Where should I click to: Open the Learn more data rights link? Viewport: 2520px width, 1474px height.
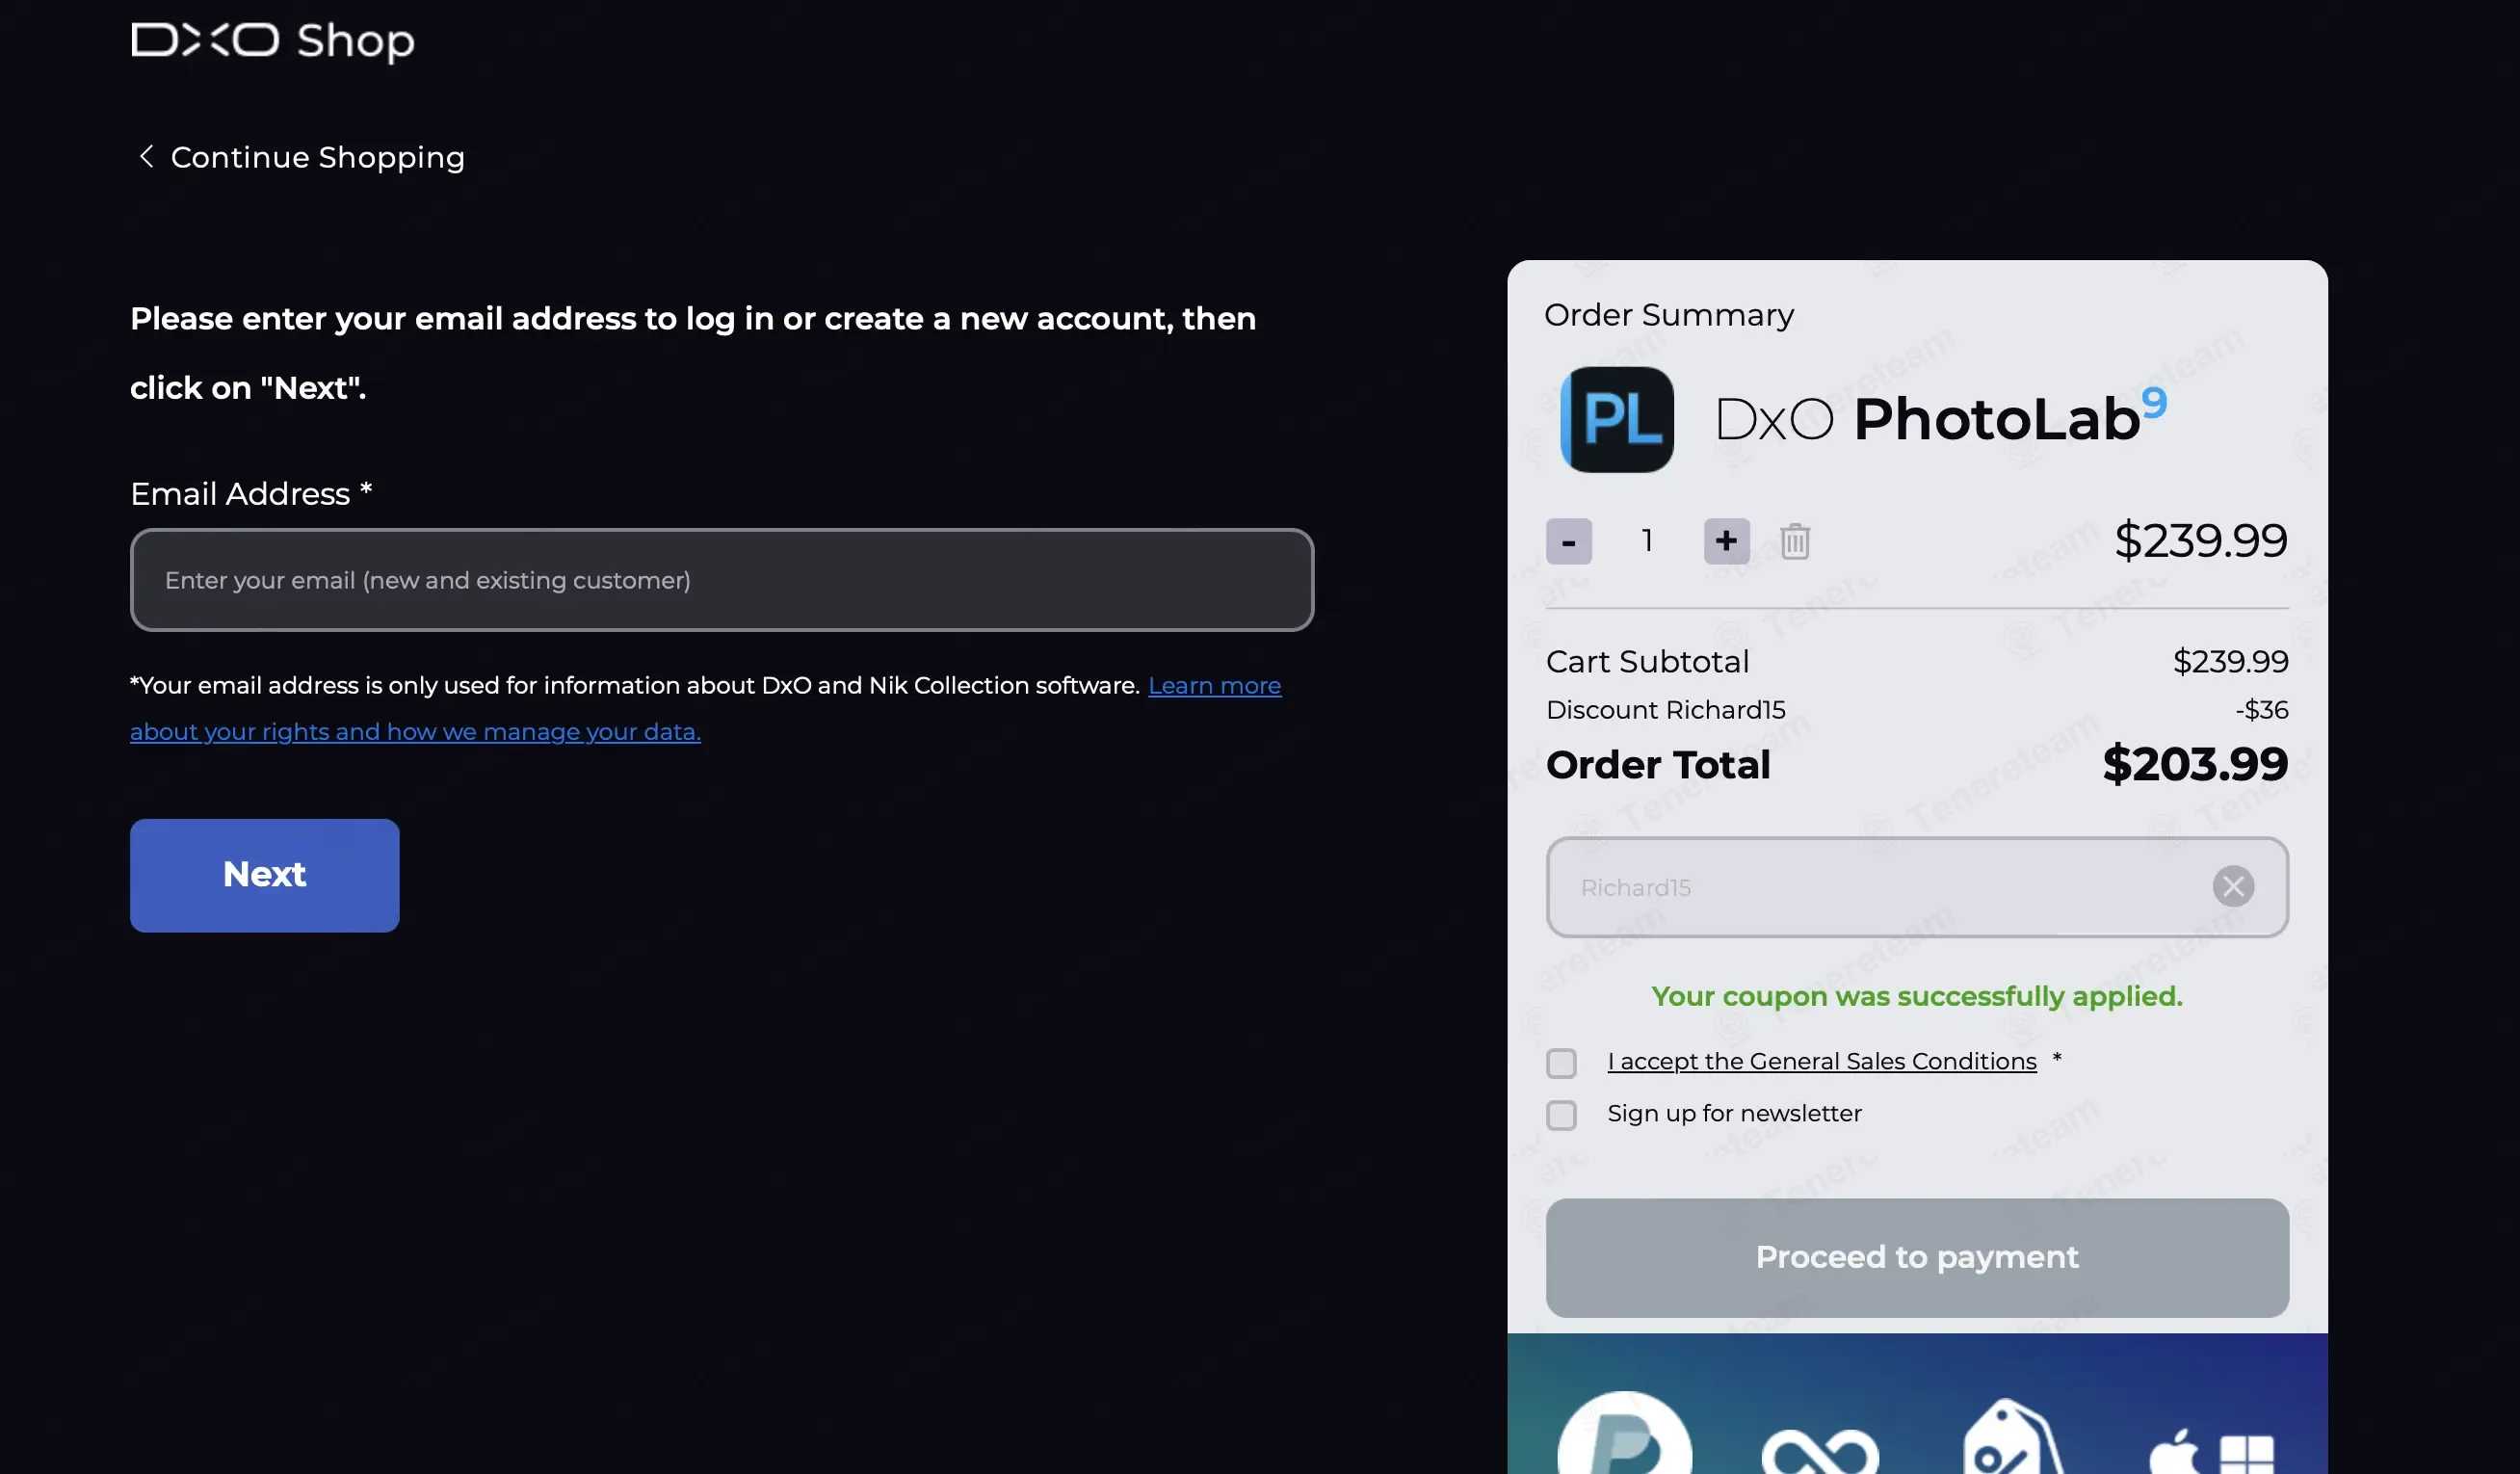pyautogui.click(x=1213, y=686)
